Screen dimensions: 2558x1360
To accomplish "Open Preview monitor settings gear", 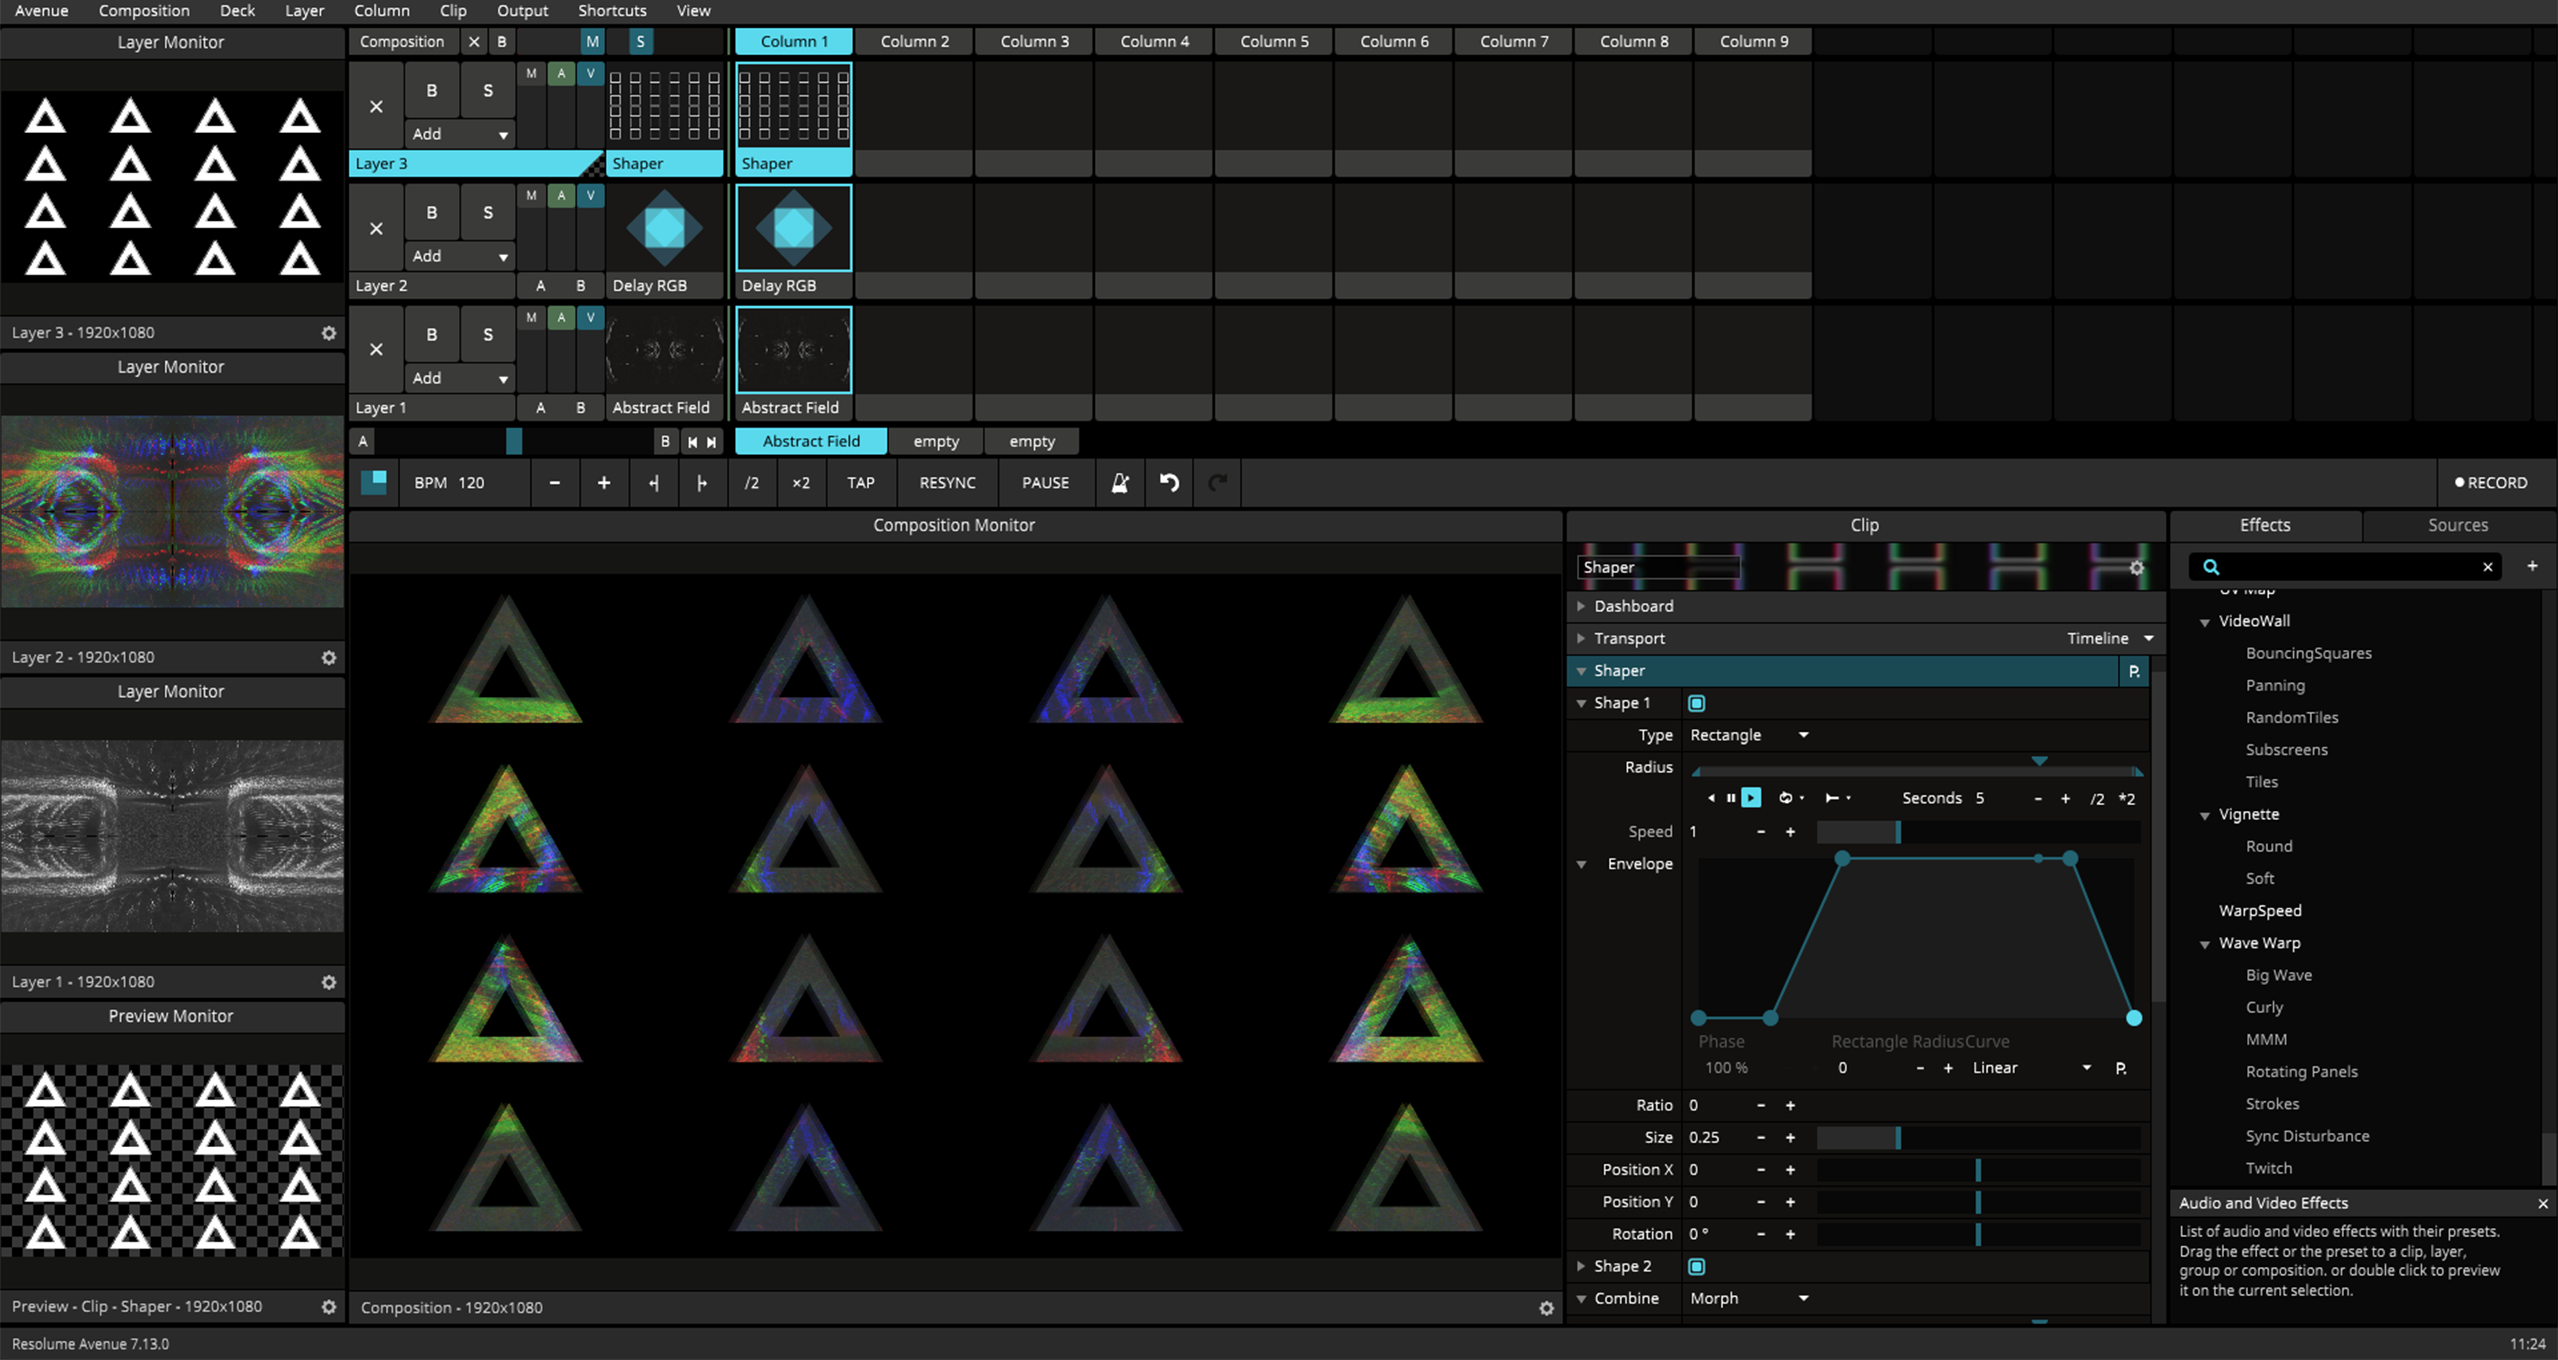I will click(328, 1307).
